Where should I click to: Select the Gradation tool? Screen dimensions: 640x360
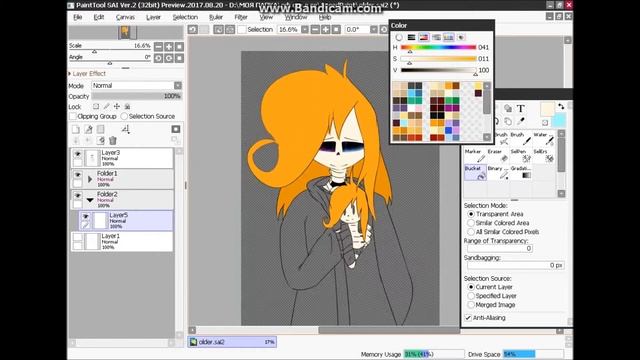(x=521, y=172)
